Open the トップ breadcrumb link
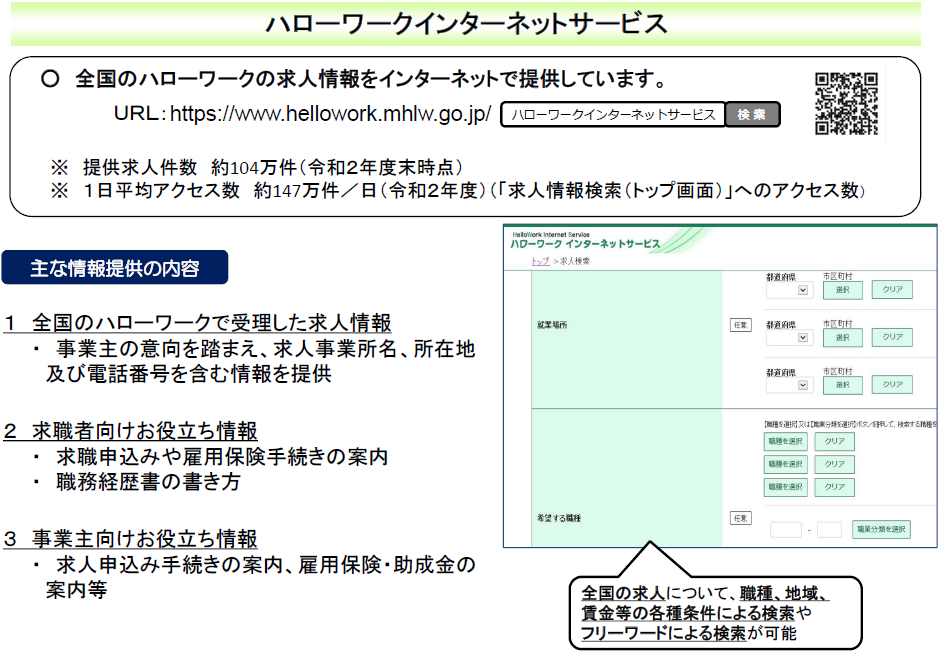Image resolution: width=949 pixels, height=656 pixels. [540, 261]
